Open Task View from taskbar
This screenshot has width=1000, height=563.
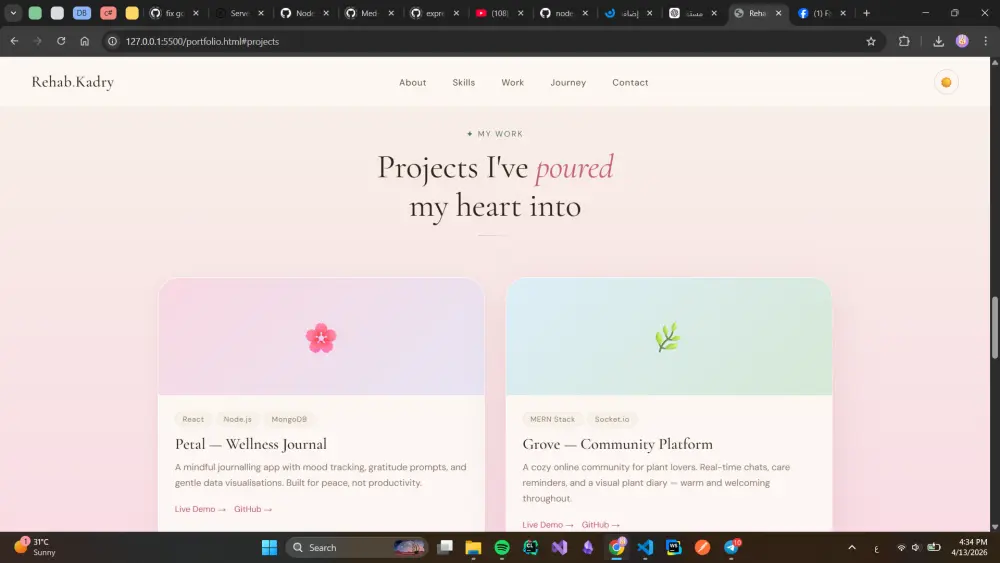click(x=445, y=547)
